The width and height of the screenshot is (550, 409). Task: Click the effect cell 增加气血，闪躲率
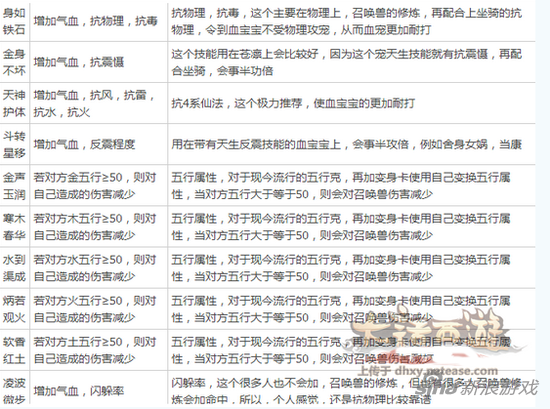pos(99,388)
